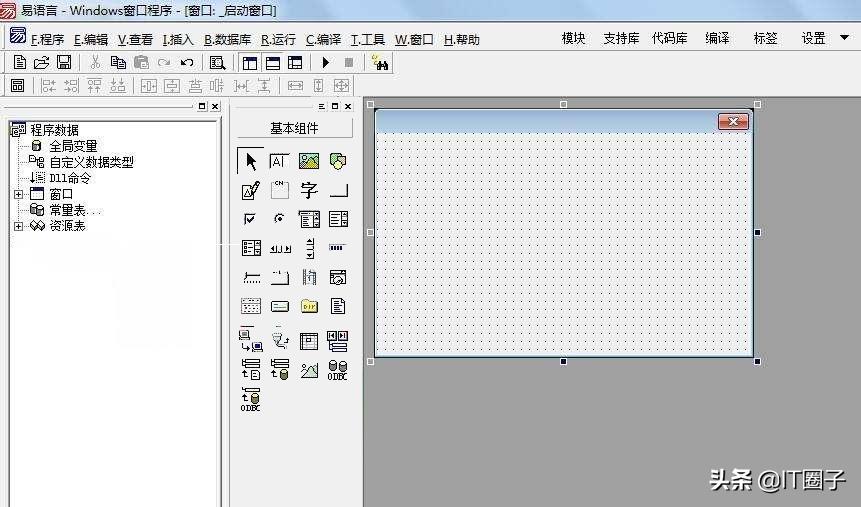Select the list box component
This screenshot has width=861, height=507.
[x=338, y=219]
